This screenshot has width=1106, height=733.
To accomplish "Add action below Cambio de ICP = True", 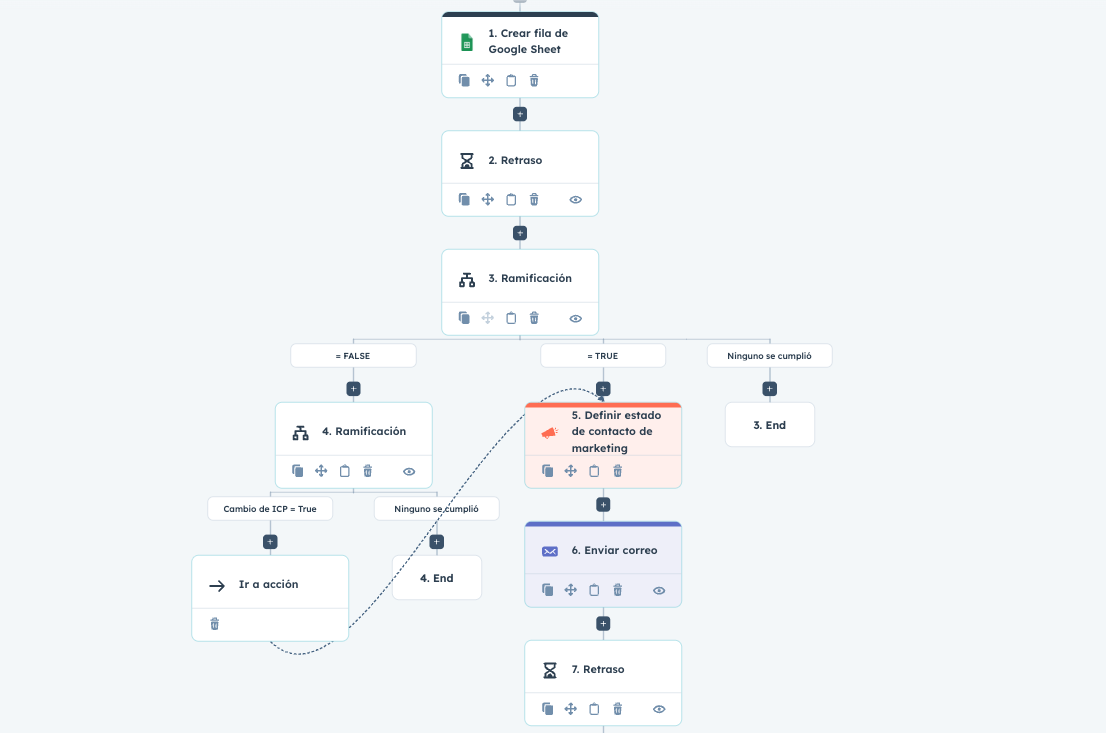I will tap(270, 541).
